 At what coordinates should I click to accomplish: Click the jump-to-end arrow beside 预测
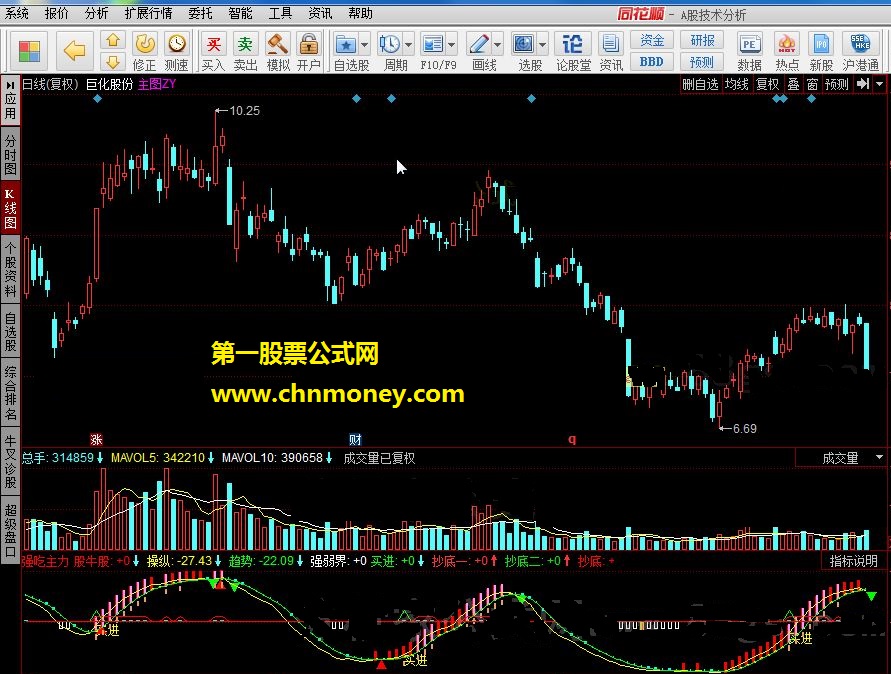click(x=863, y=84)
